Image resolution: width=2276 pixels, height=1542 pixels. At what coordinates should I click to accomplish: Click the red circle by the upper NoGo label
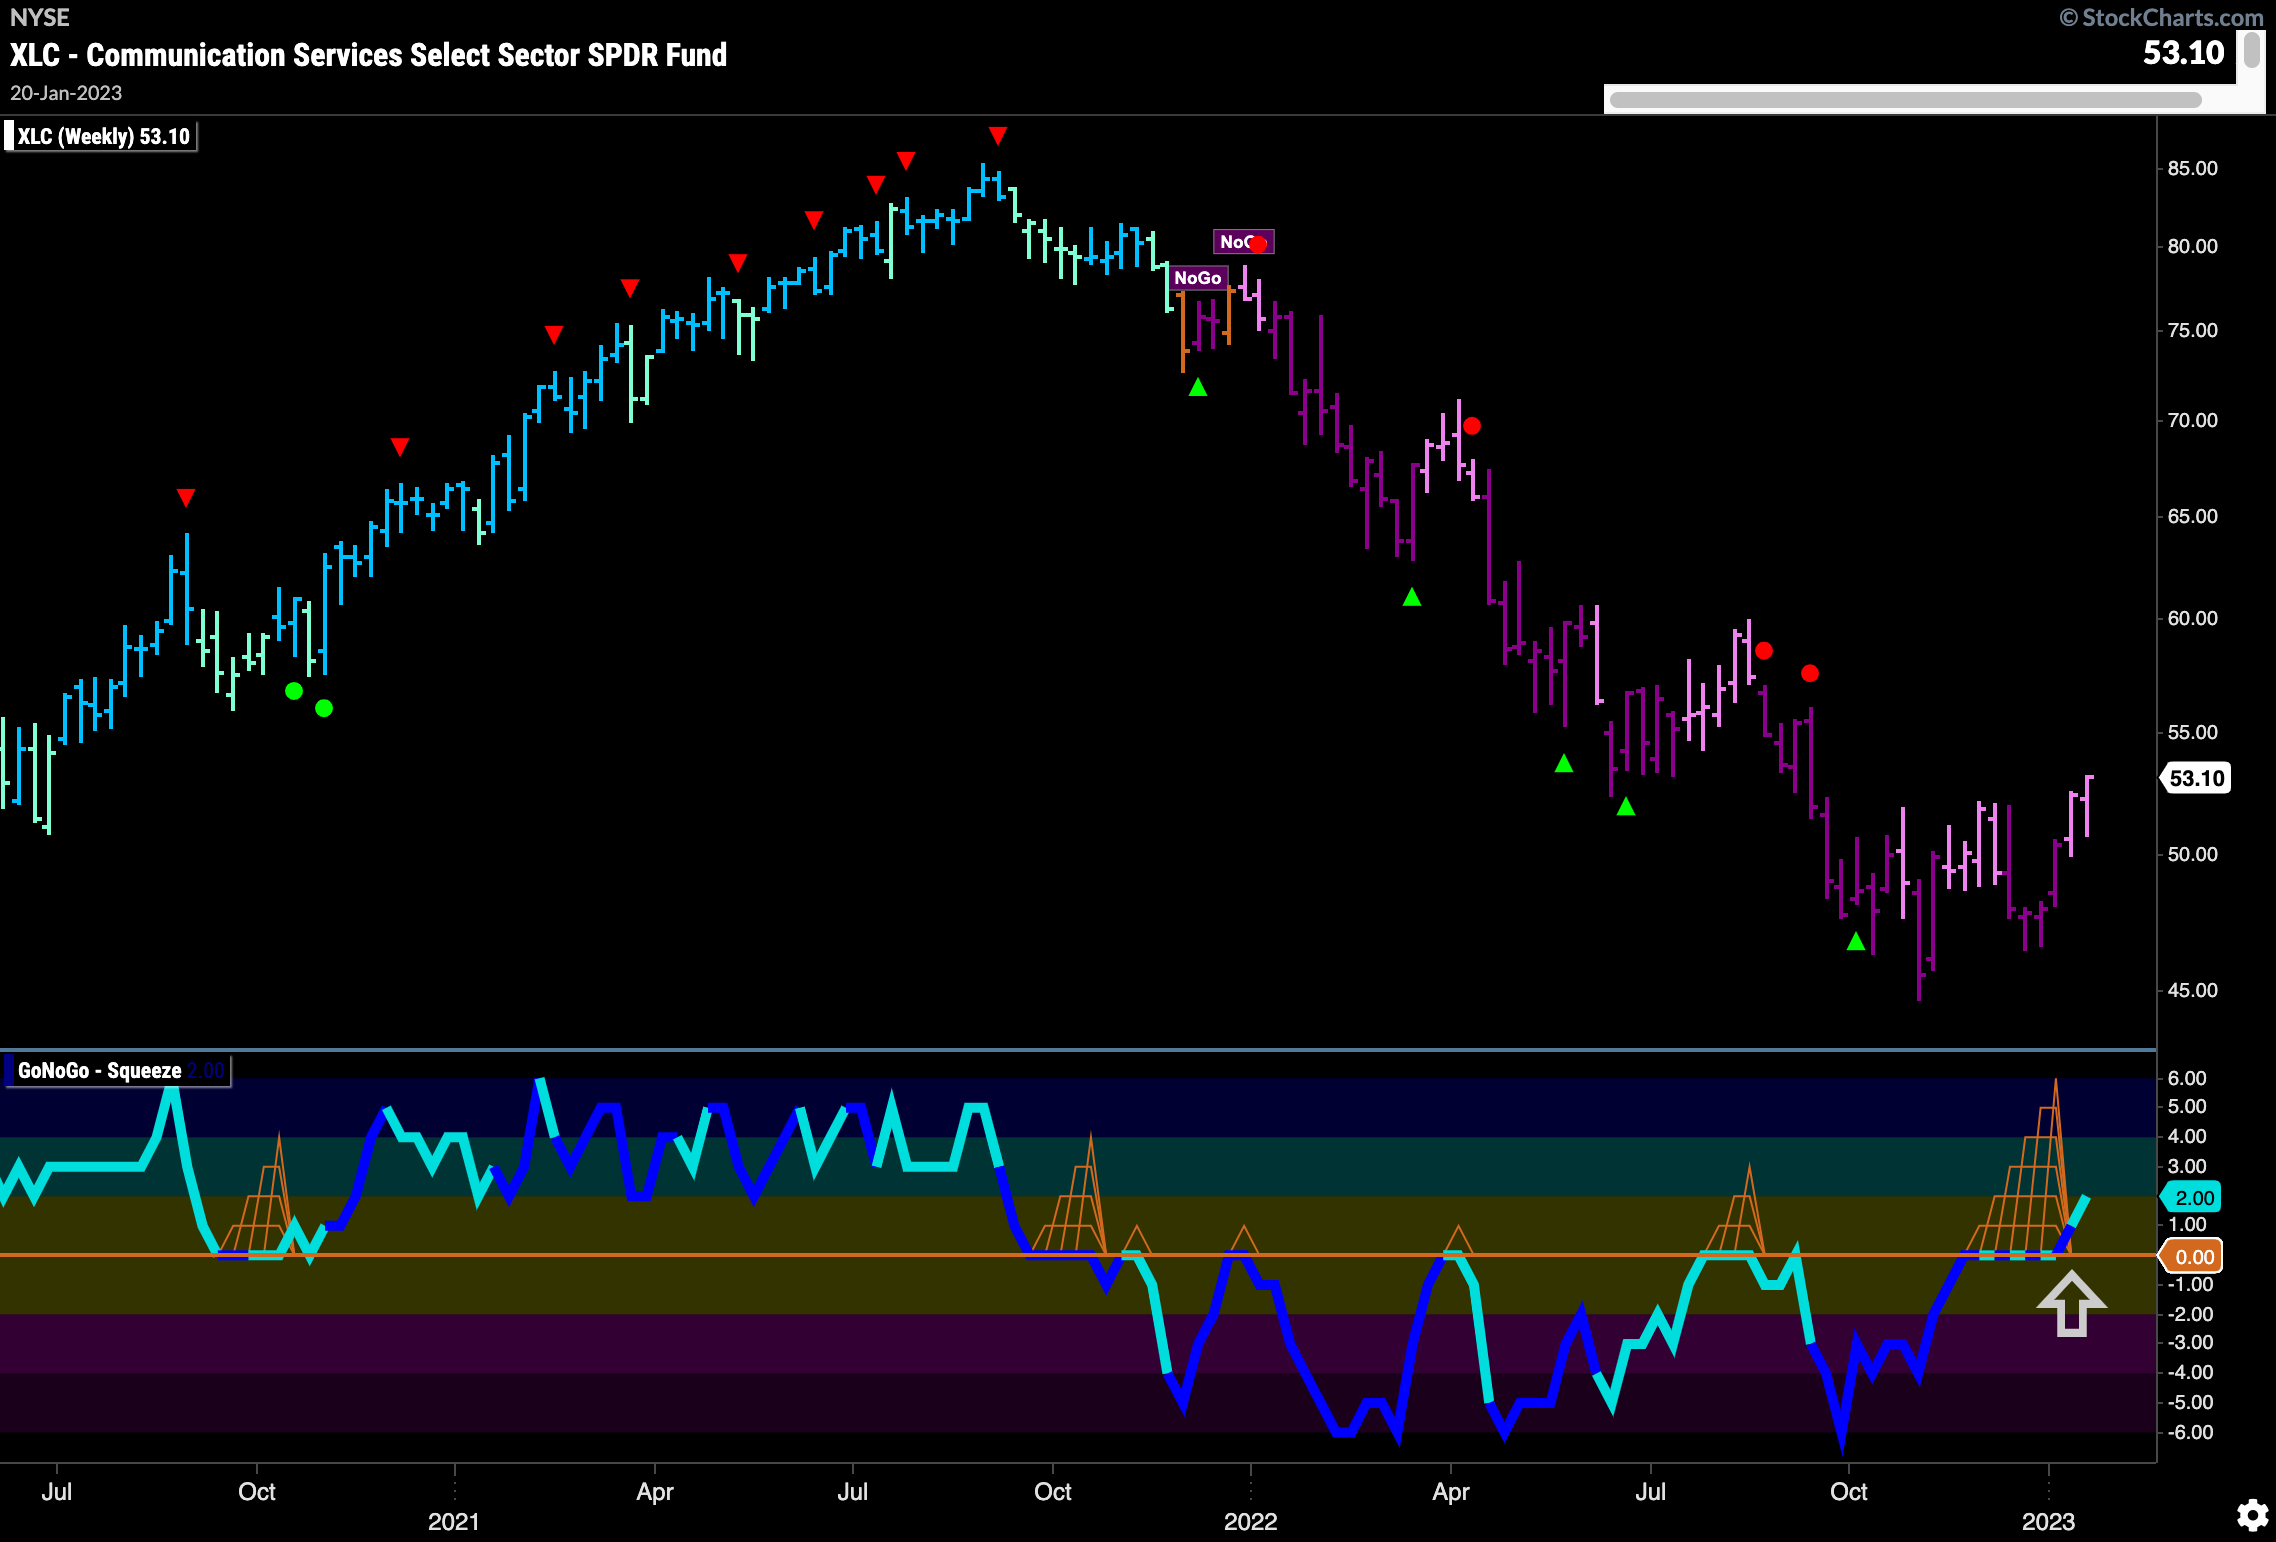[1258, 244]
